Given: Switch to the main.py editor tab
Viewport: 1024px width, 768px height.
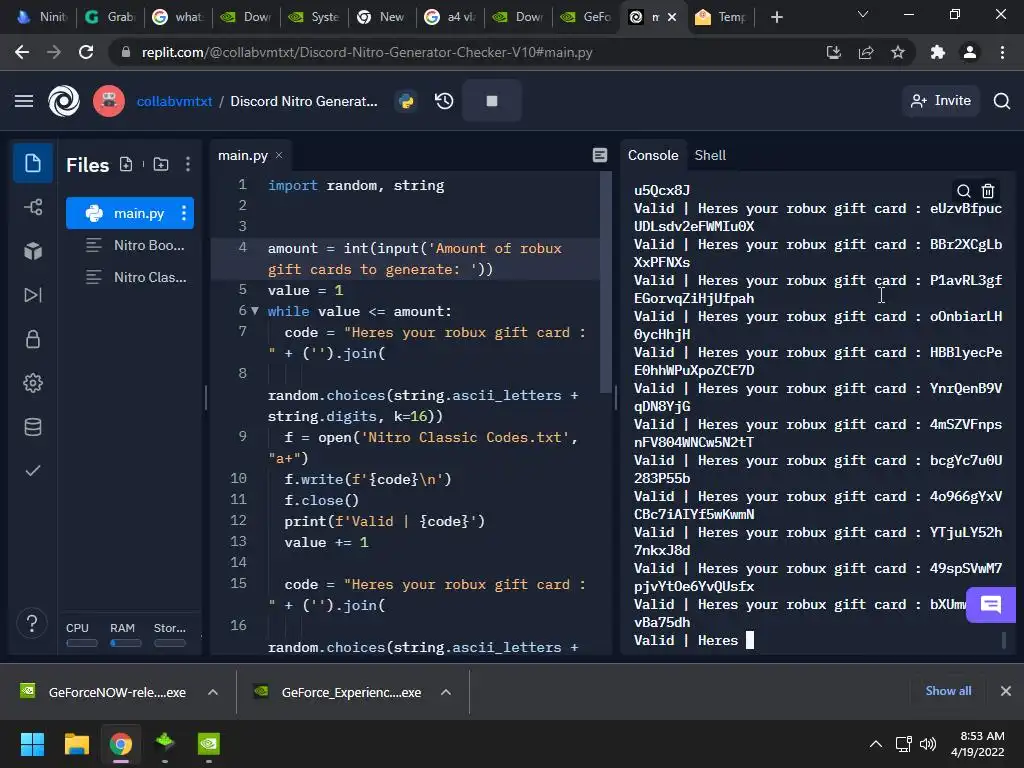Looking at the screenshot, I should (x=243, y=155).
